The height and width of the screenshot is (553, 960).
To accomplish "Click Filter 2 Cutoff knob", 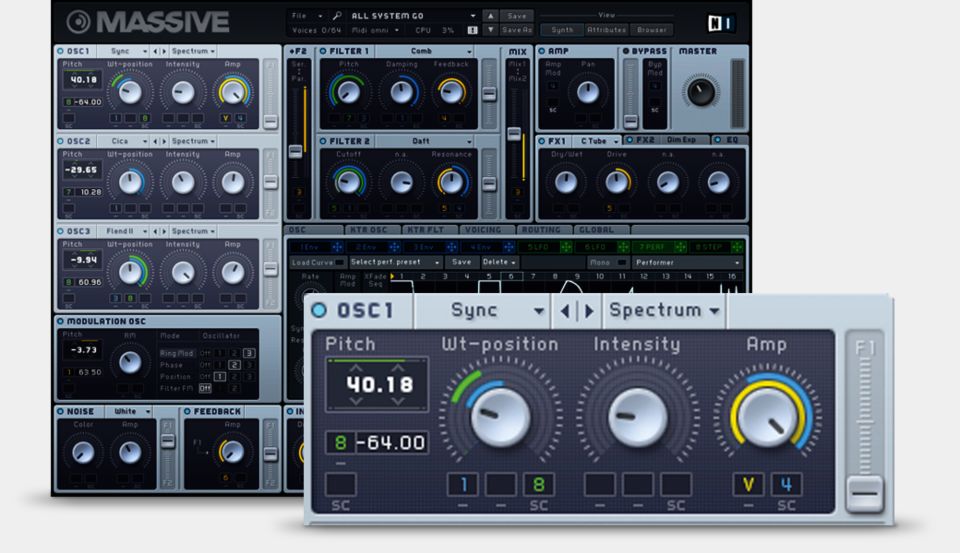I will 349,182.
